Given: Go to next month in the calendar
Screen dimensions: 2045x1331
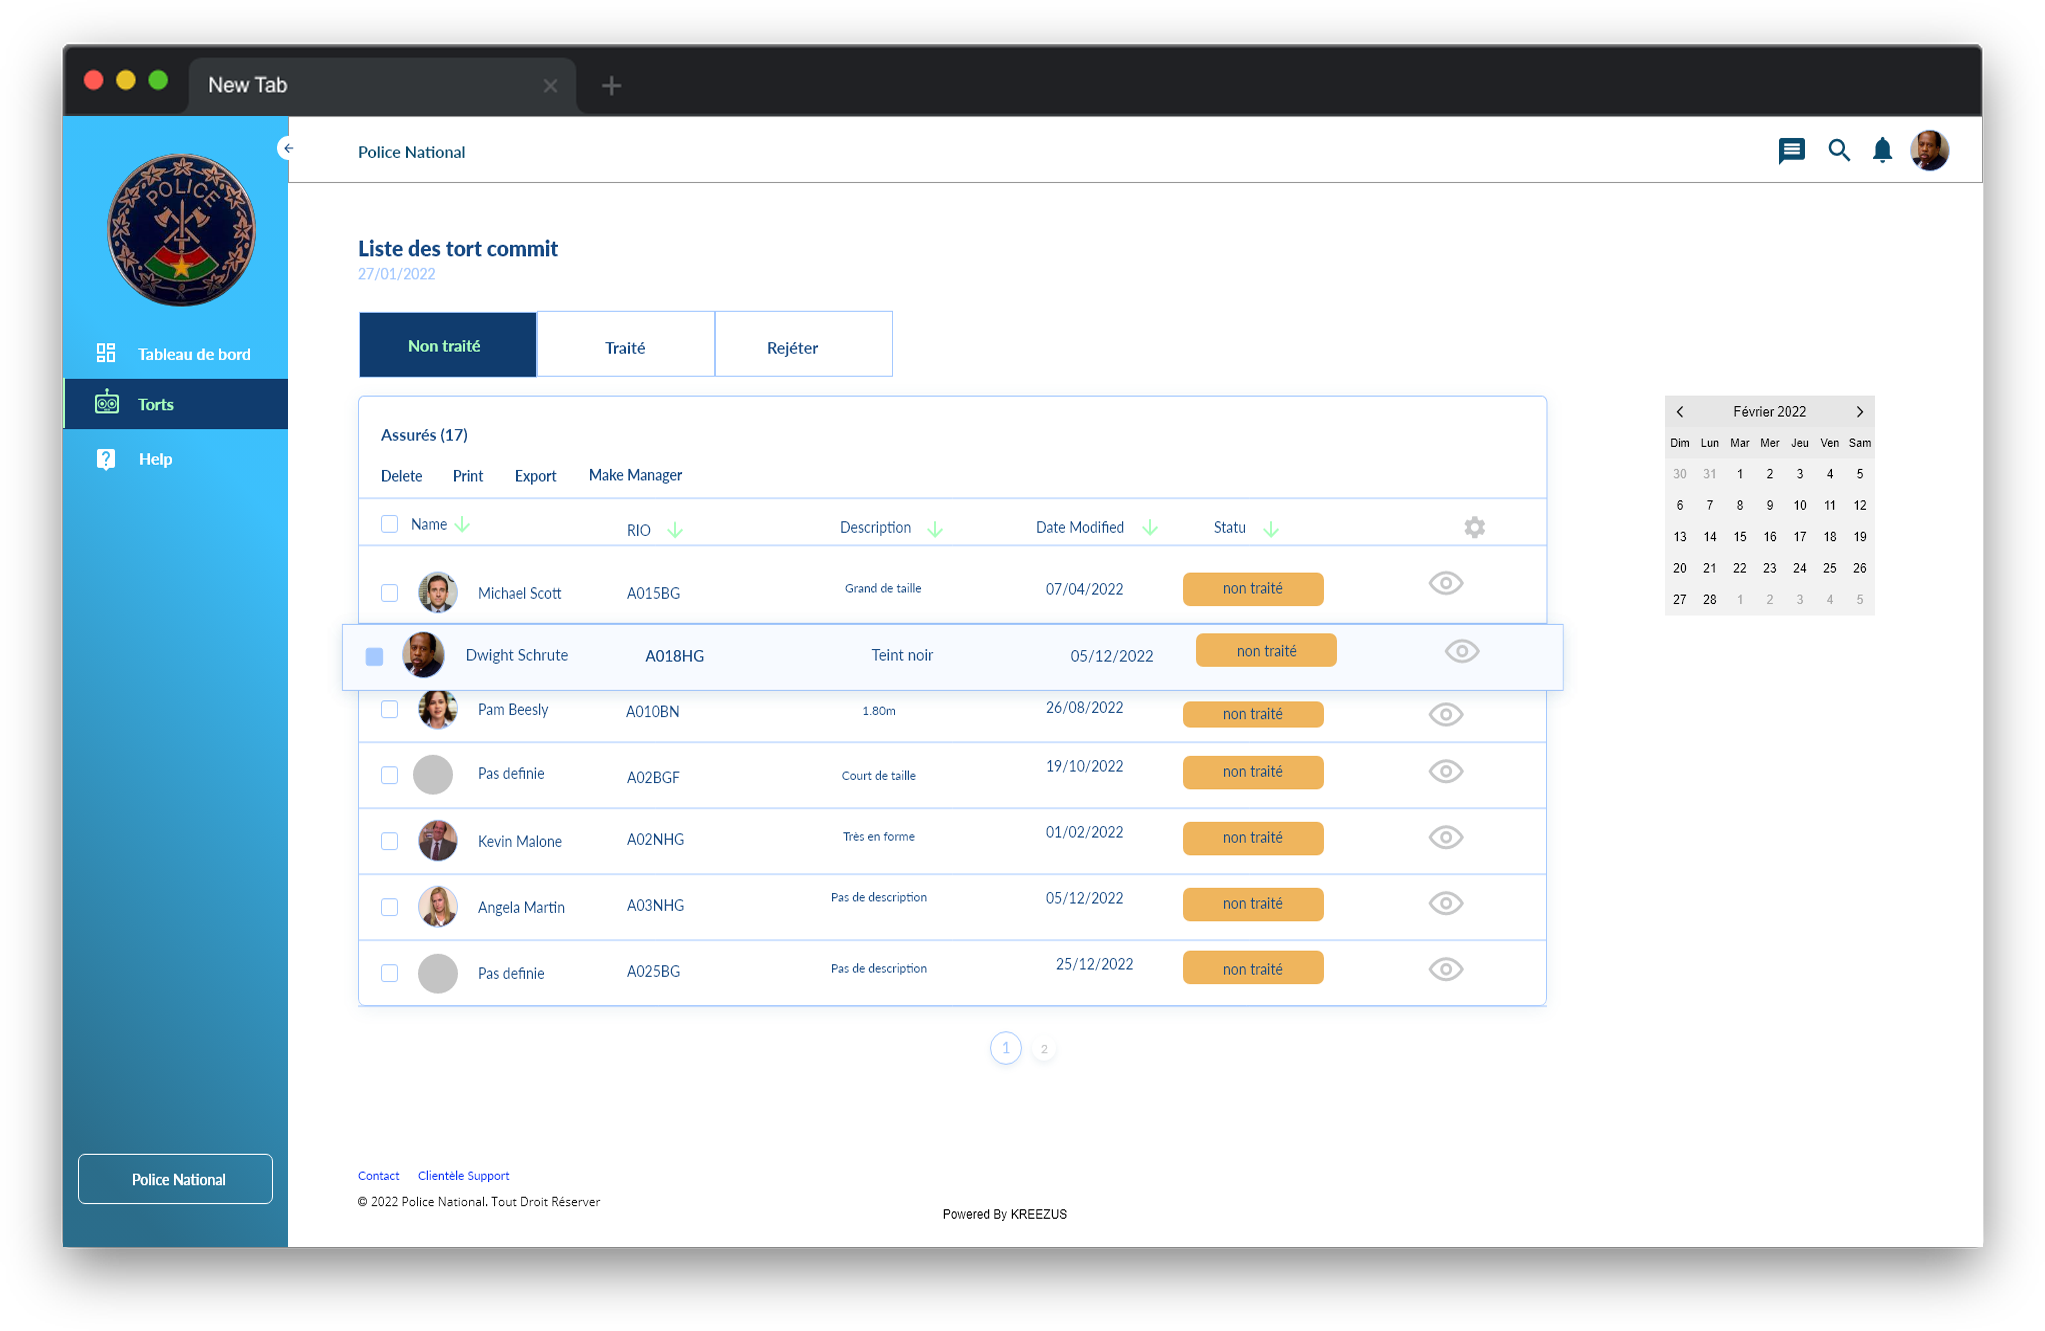Looking at the screenshot, I should pos(1859,412).
